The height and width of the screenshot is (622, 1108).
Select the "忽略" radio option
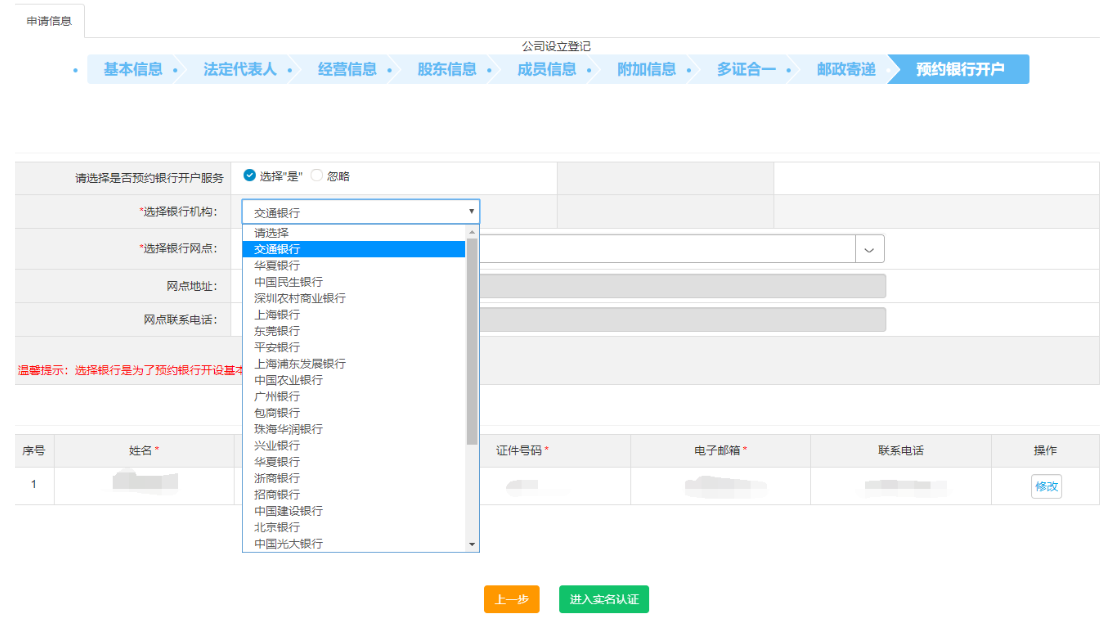coord(317,176)
